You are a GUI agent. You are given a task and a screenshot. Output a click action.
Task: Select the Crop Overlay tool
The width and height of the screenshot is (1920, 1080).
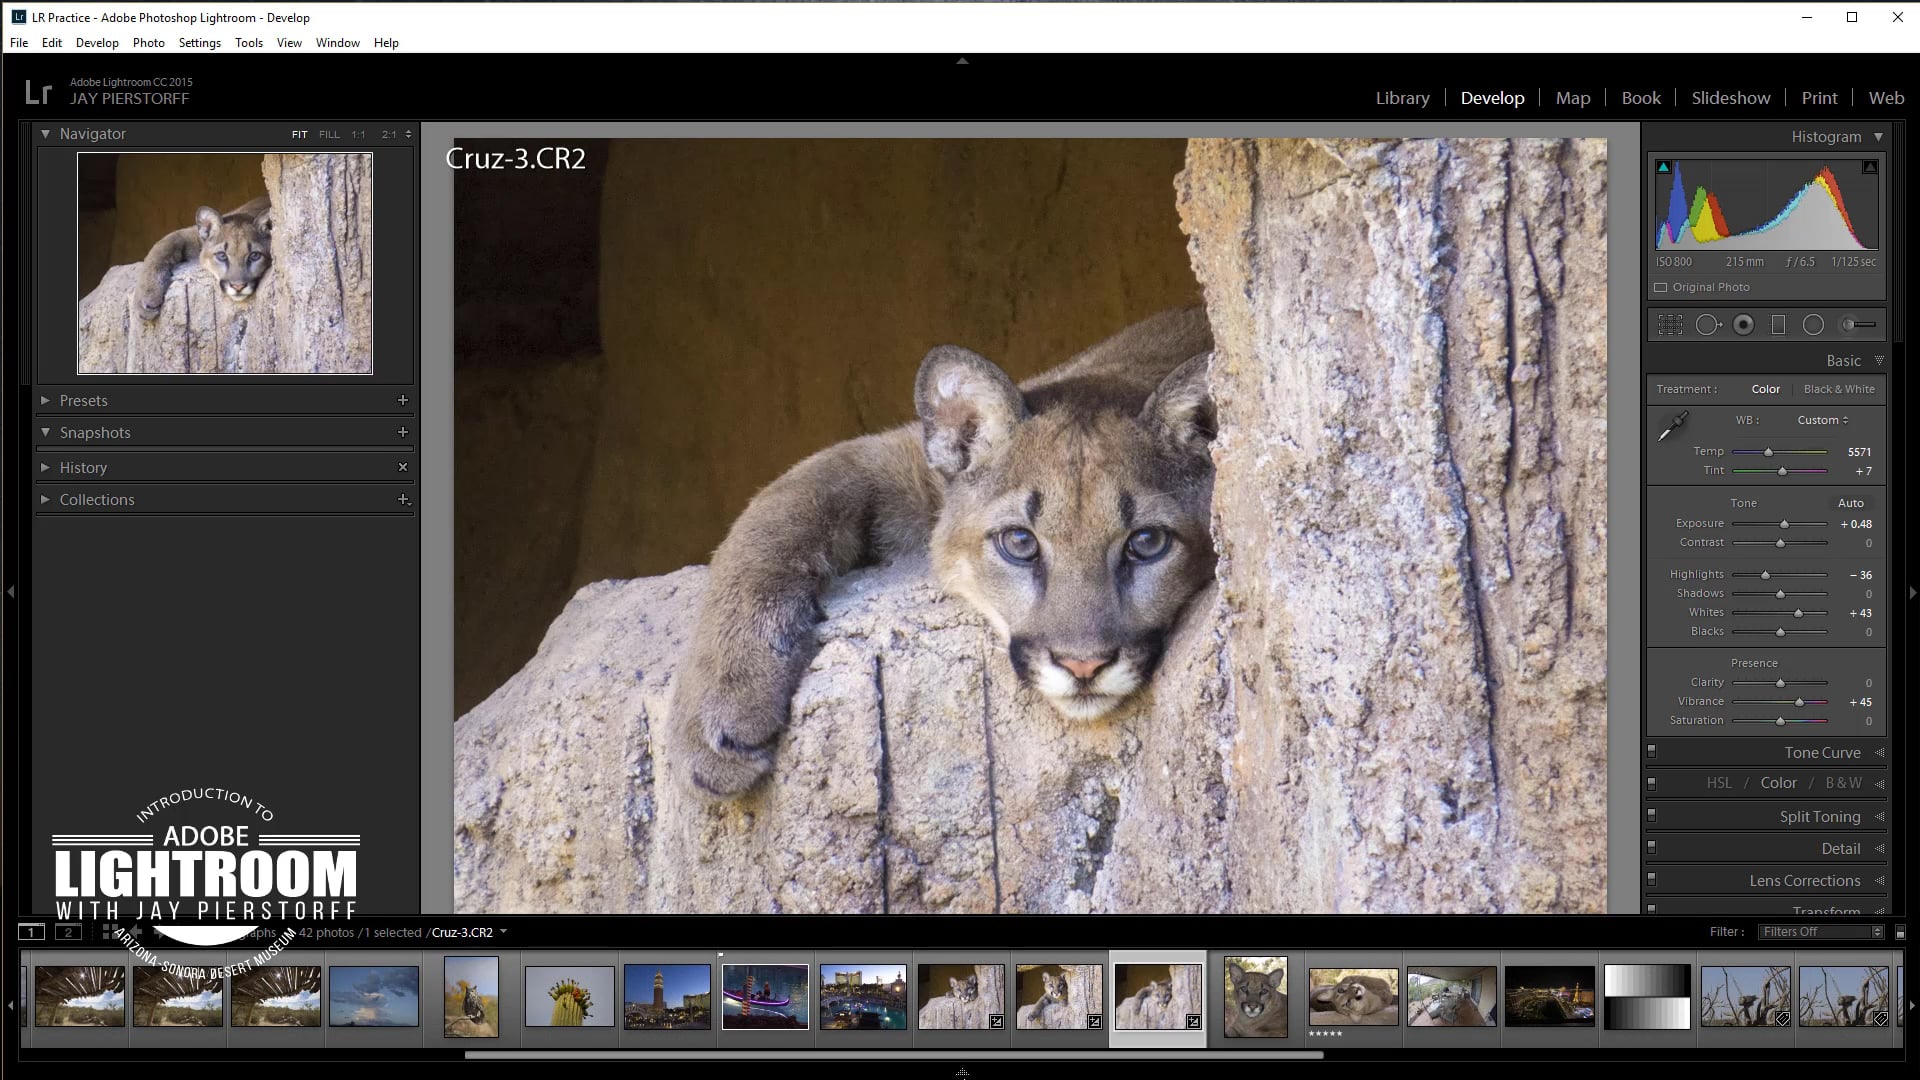tap(1670, 325)
